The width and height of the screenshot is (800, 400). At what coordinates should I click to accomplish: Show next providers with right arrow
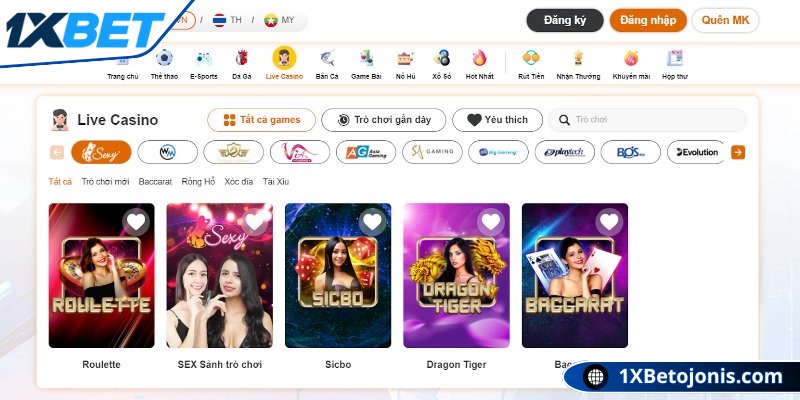click(738, 152)
